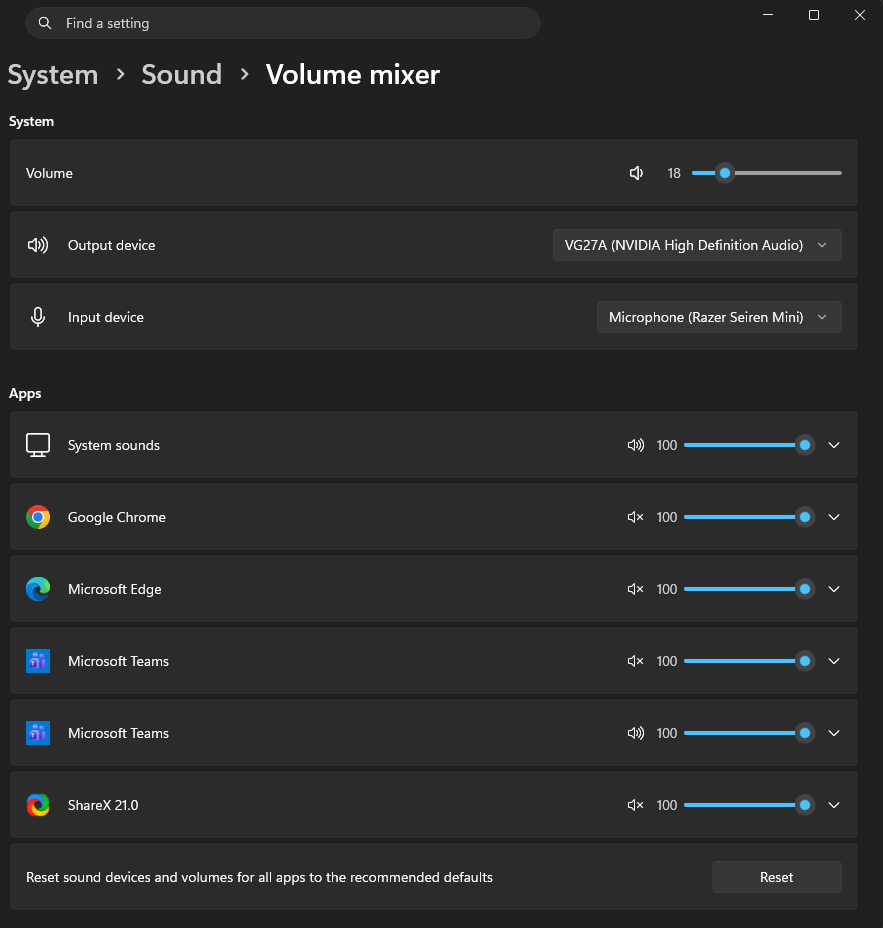
Task: Click the Google Chrome app icon
Action: (38, 517)
